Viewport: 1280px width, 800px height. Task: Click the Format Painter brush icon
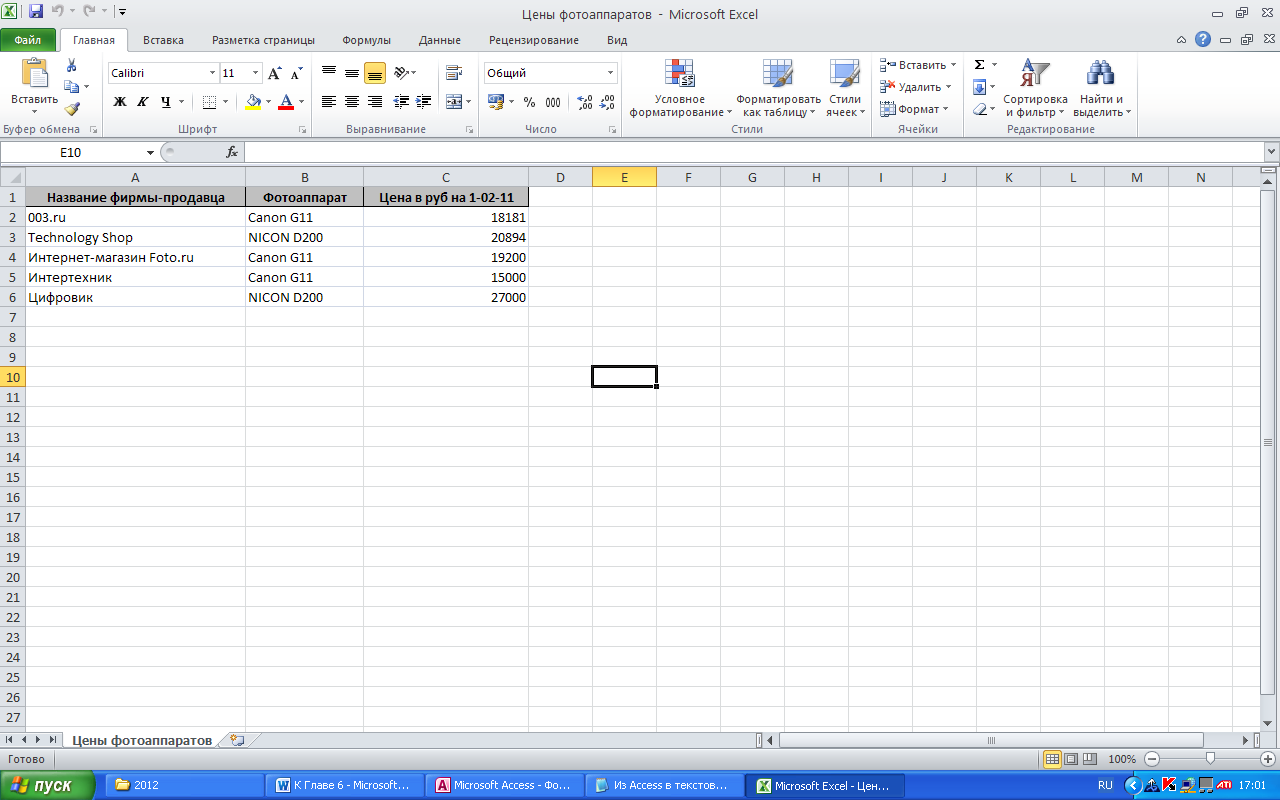click(x=72, y=109)
